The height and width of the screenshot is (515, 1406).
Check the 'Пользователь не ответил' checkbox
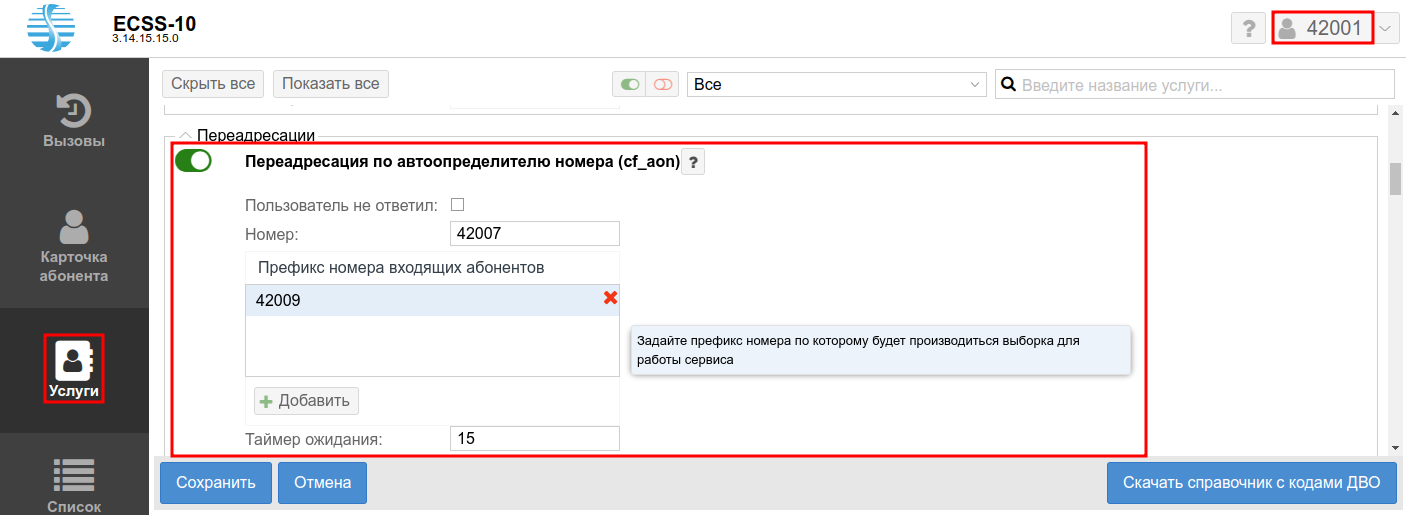coord(458,205)
